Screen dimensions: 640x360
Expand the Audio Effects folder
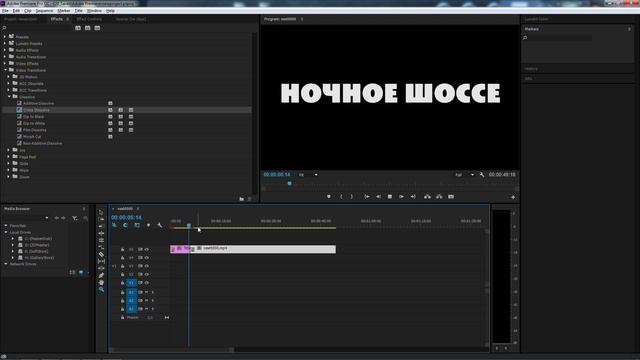point(5,50)
